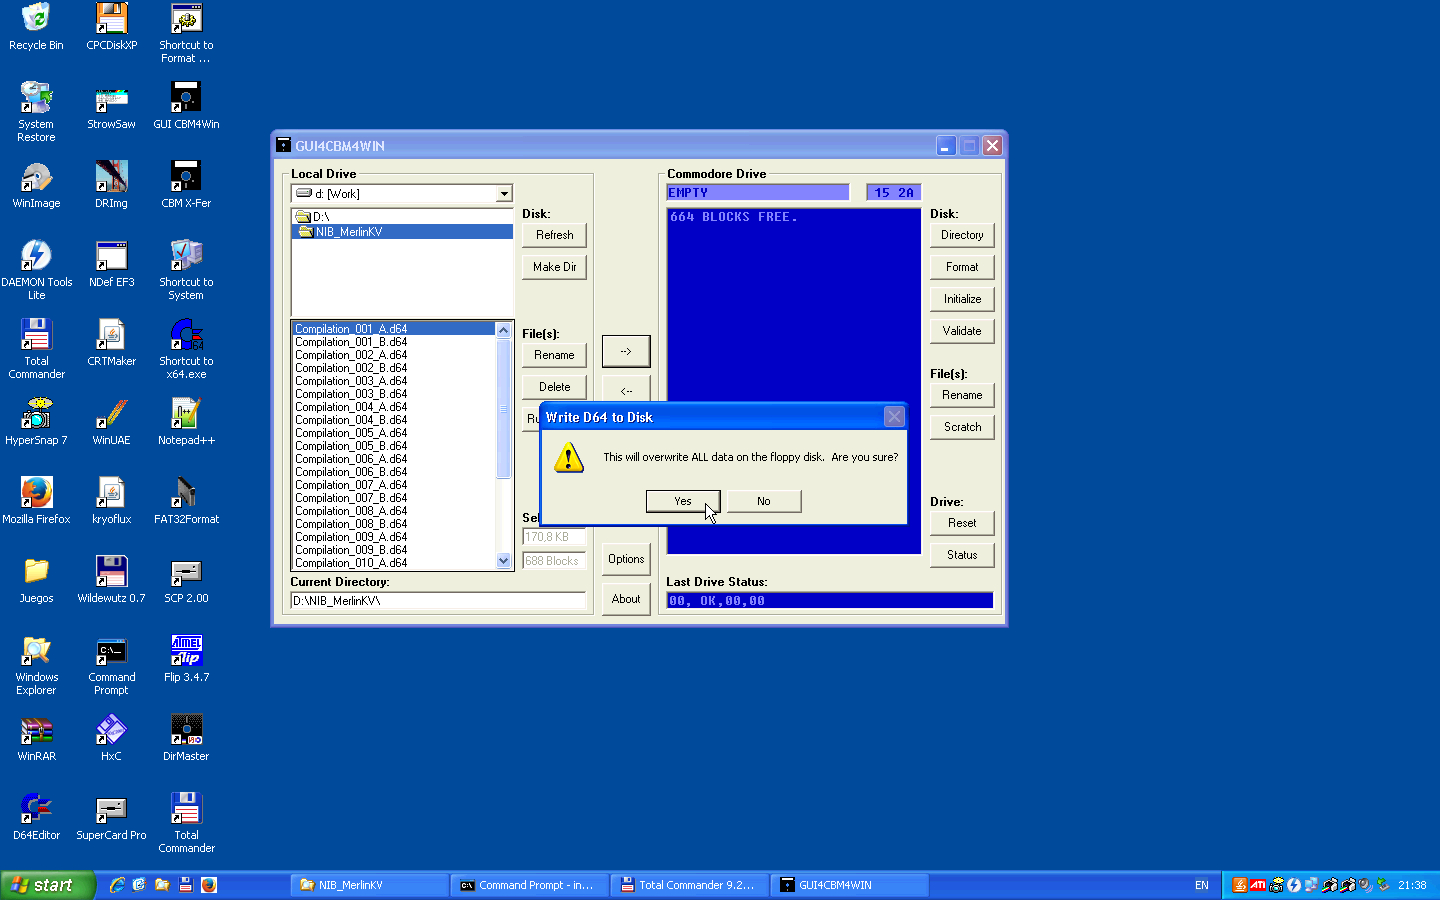Screen dimensions: 1440x900
Task: Open the About button
Action: click(626, 599)
